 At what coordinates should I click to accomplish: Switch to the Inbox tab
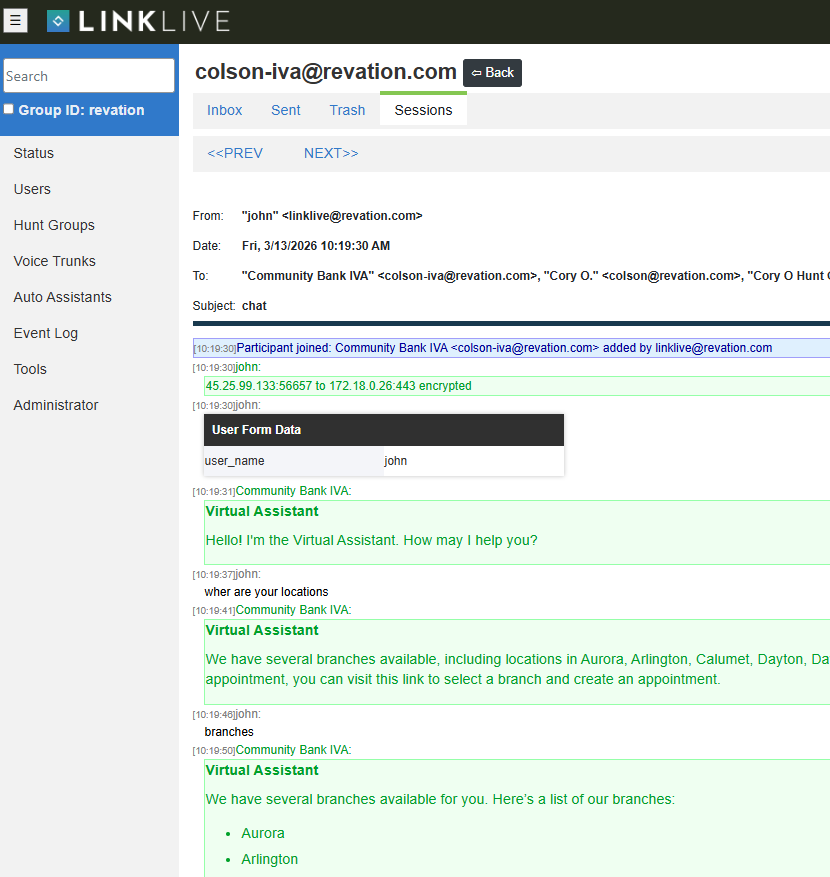tap(225, 110)
